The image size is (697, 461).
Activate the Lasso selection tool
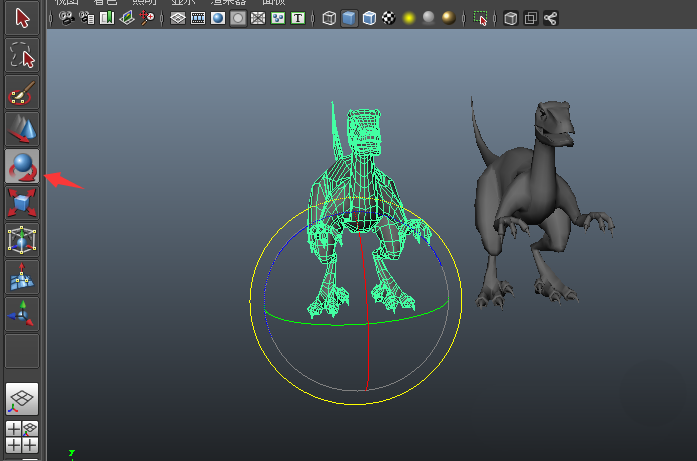(x=22, y=56)
